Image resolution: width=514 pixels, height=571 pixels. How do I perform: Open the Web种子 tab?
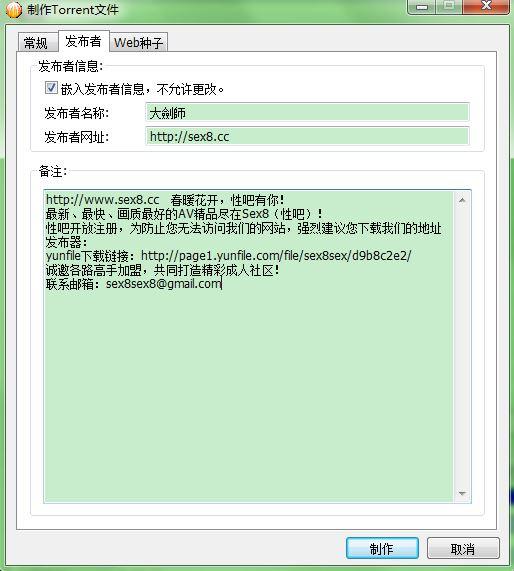(138, 43)
